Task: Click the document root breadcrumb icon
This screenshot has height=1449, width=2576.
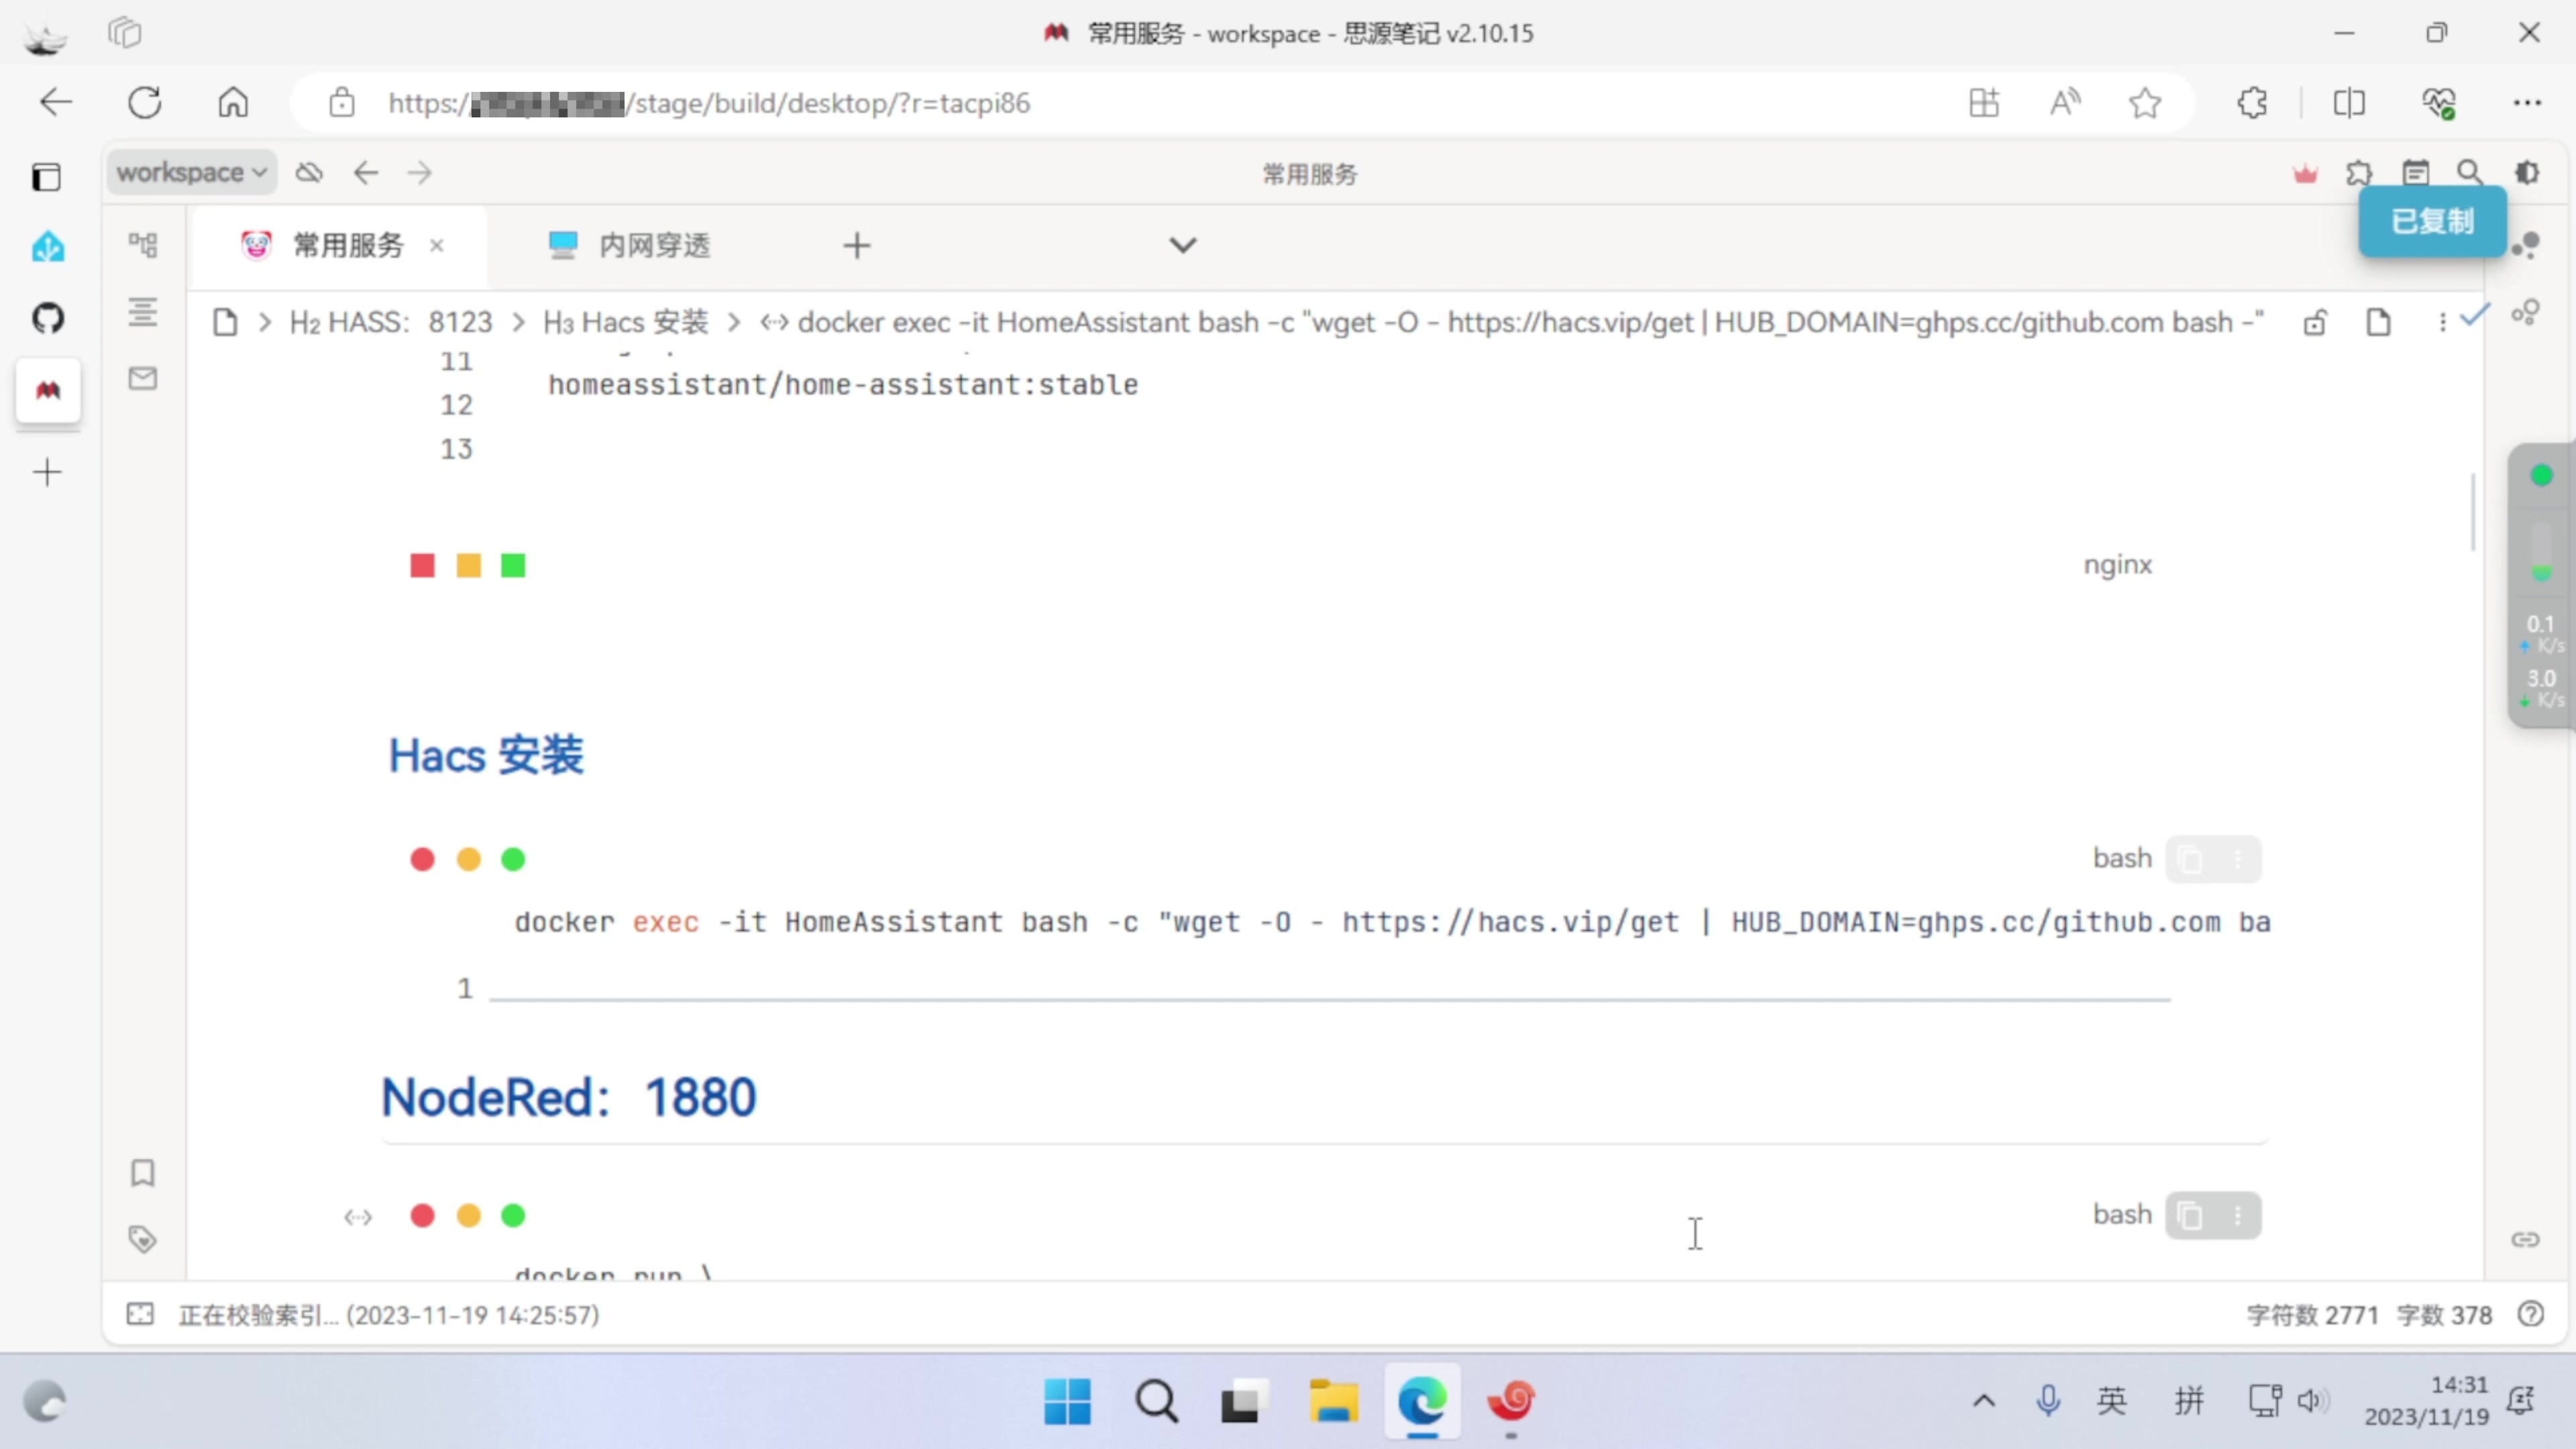Action: 225,322
